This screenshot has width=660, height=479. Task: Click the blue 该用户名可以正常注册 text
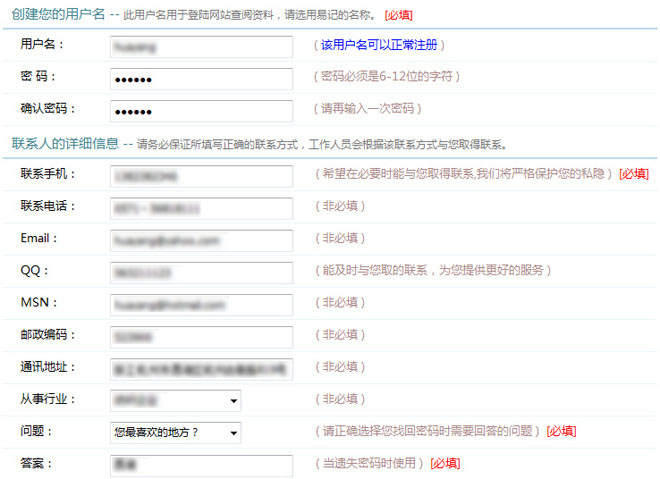[379, 46]
